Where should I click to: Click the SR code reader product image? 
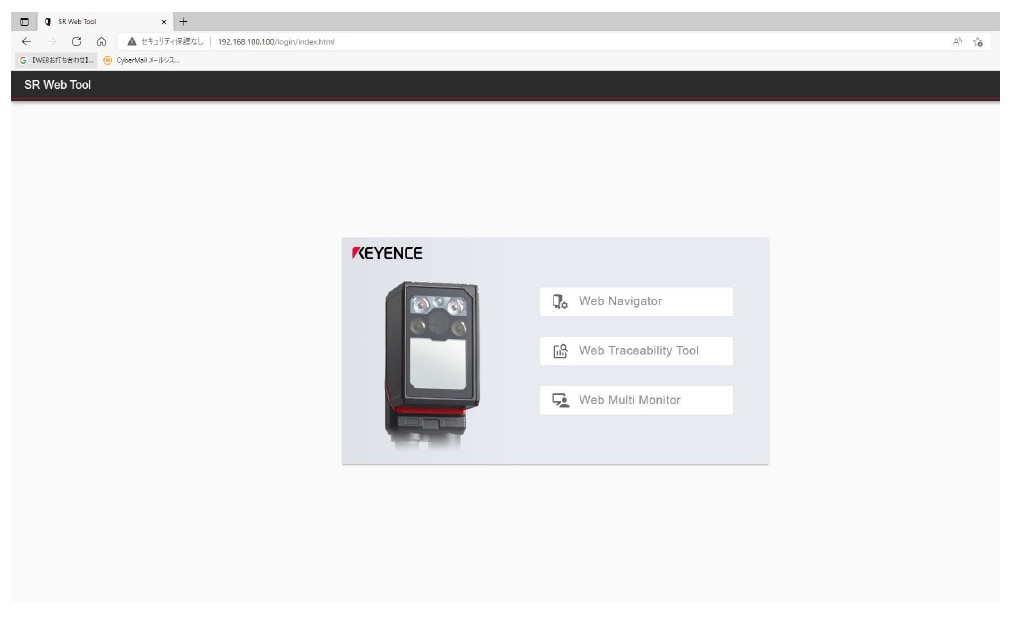pos(432,365)
